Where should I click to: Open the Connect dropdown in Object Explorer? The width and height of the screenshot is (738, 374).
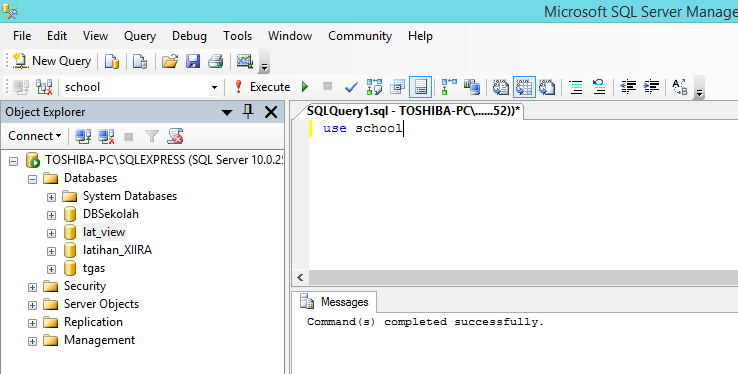point(35,136)
